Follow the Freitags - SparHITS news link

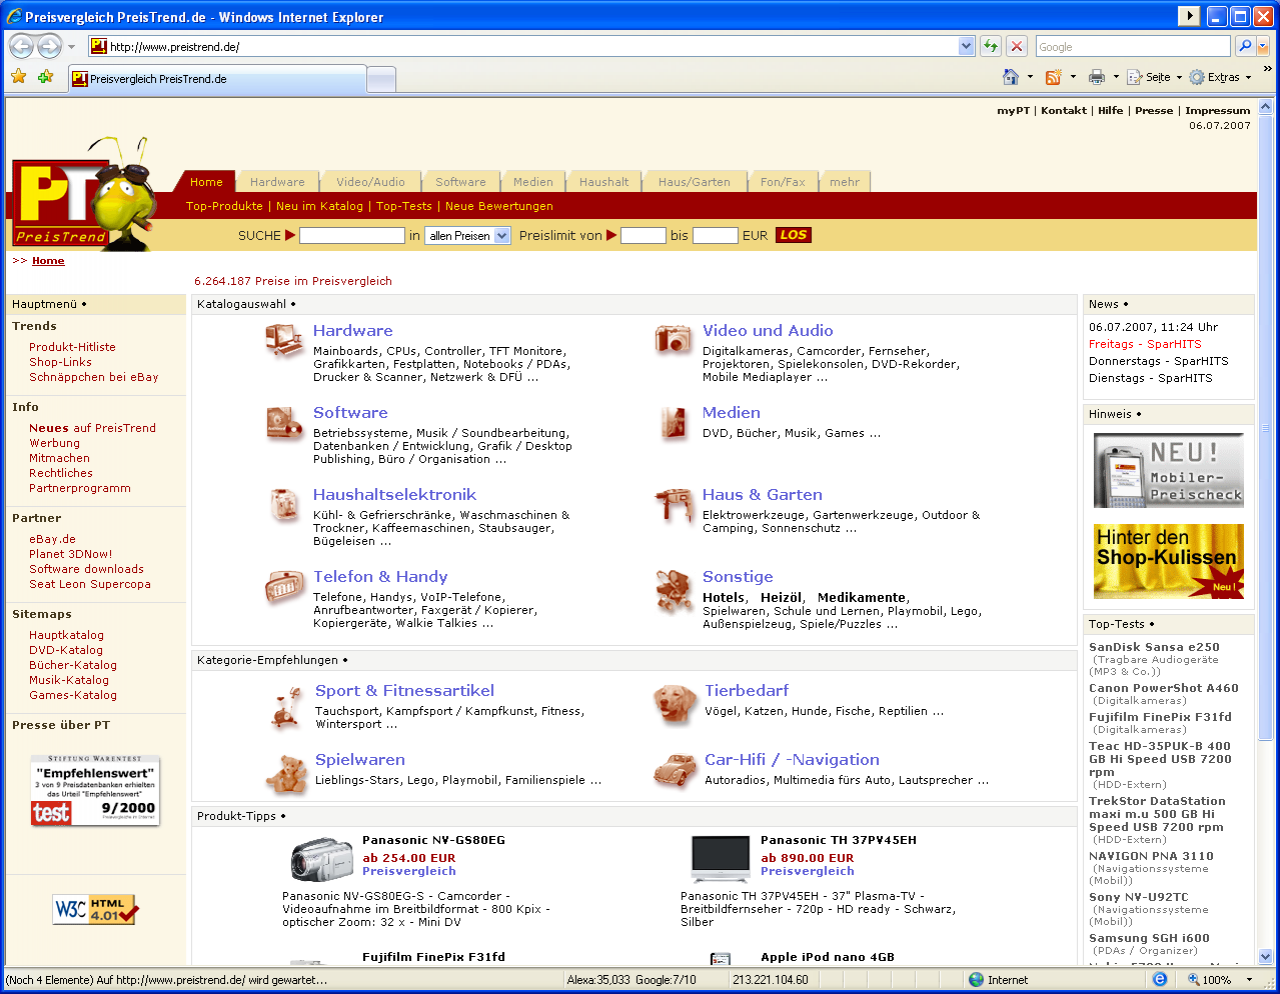coord(1145,344)
